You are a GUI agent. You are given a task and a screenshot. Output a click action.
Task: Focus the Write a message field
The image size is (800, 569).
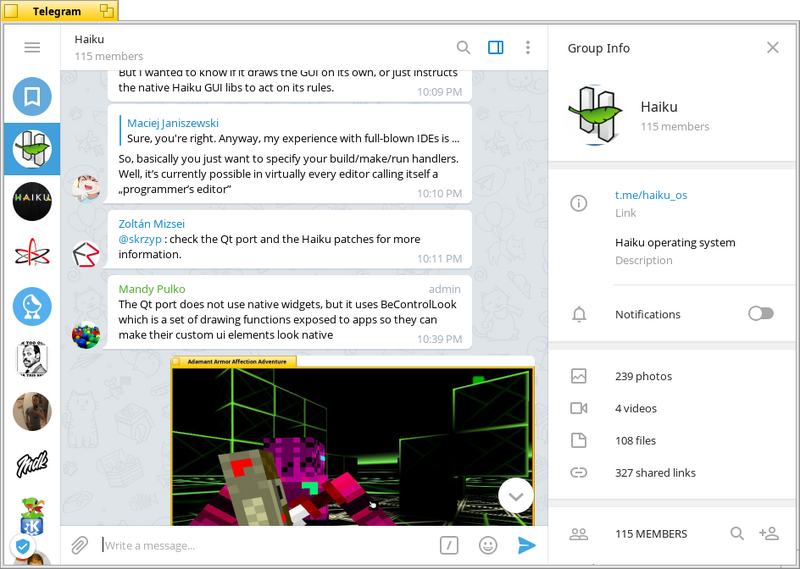coord(266,546)
